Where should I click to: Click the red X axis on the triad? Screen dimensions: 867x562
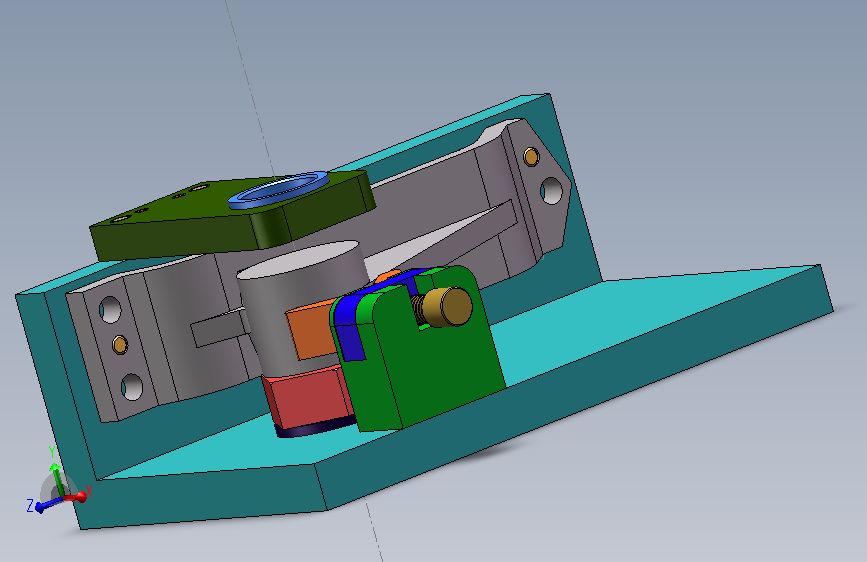point(77,496)
